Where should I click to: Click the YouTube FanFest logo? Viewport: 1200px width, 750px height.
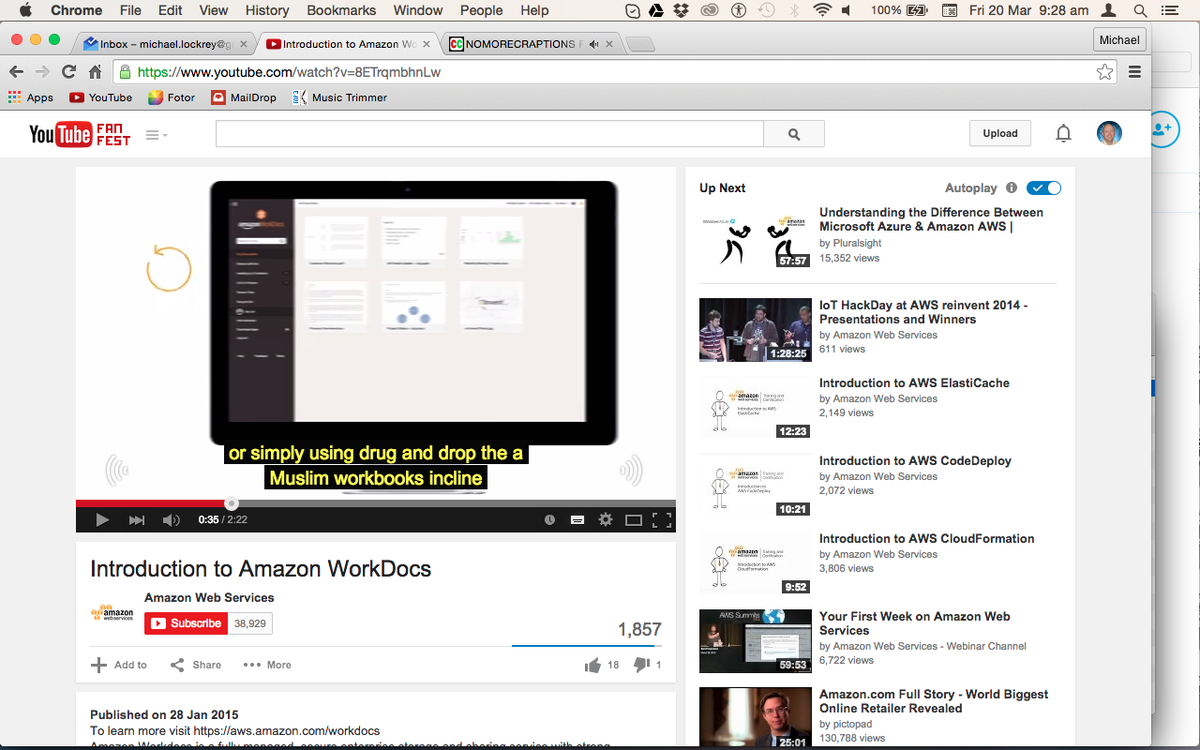point(79,133)
